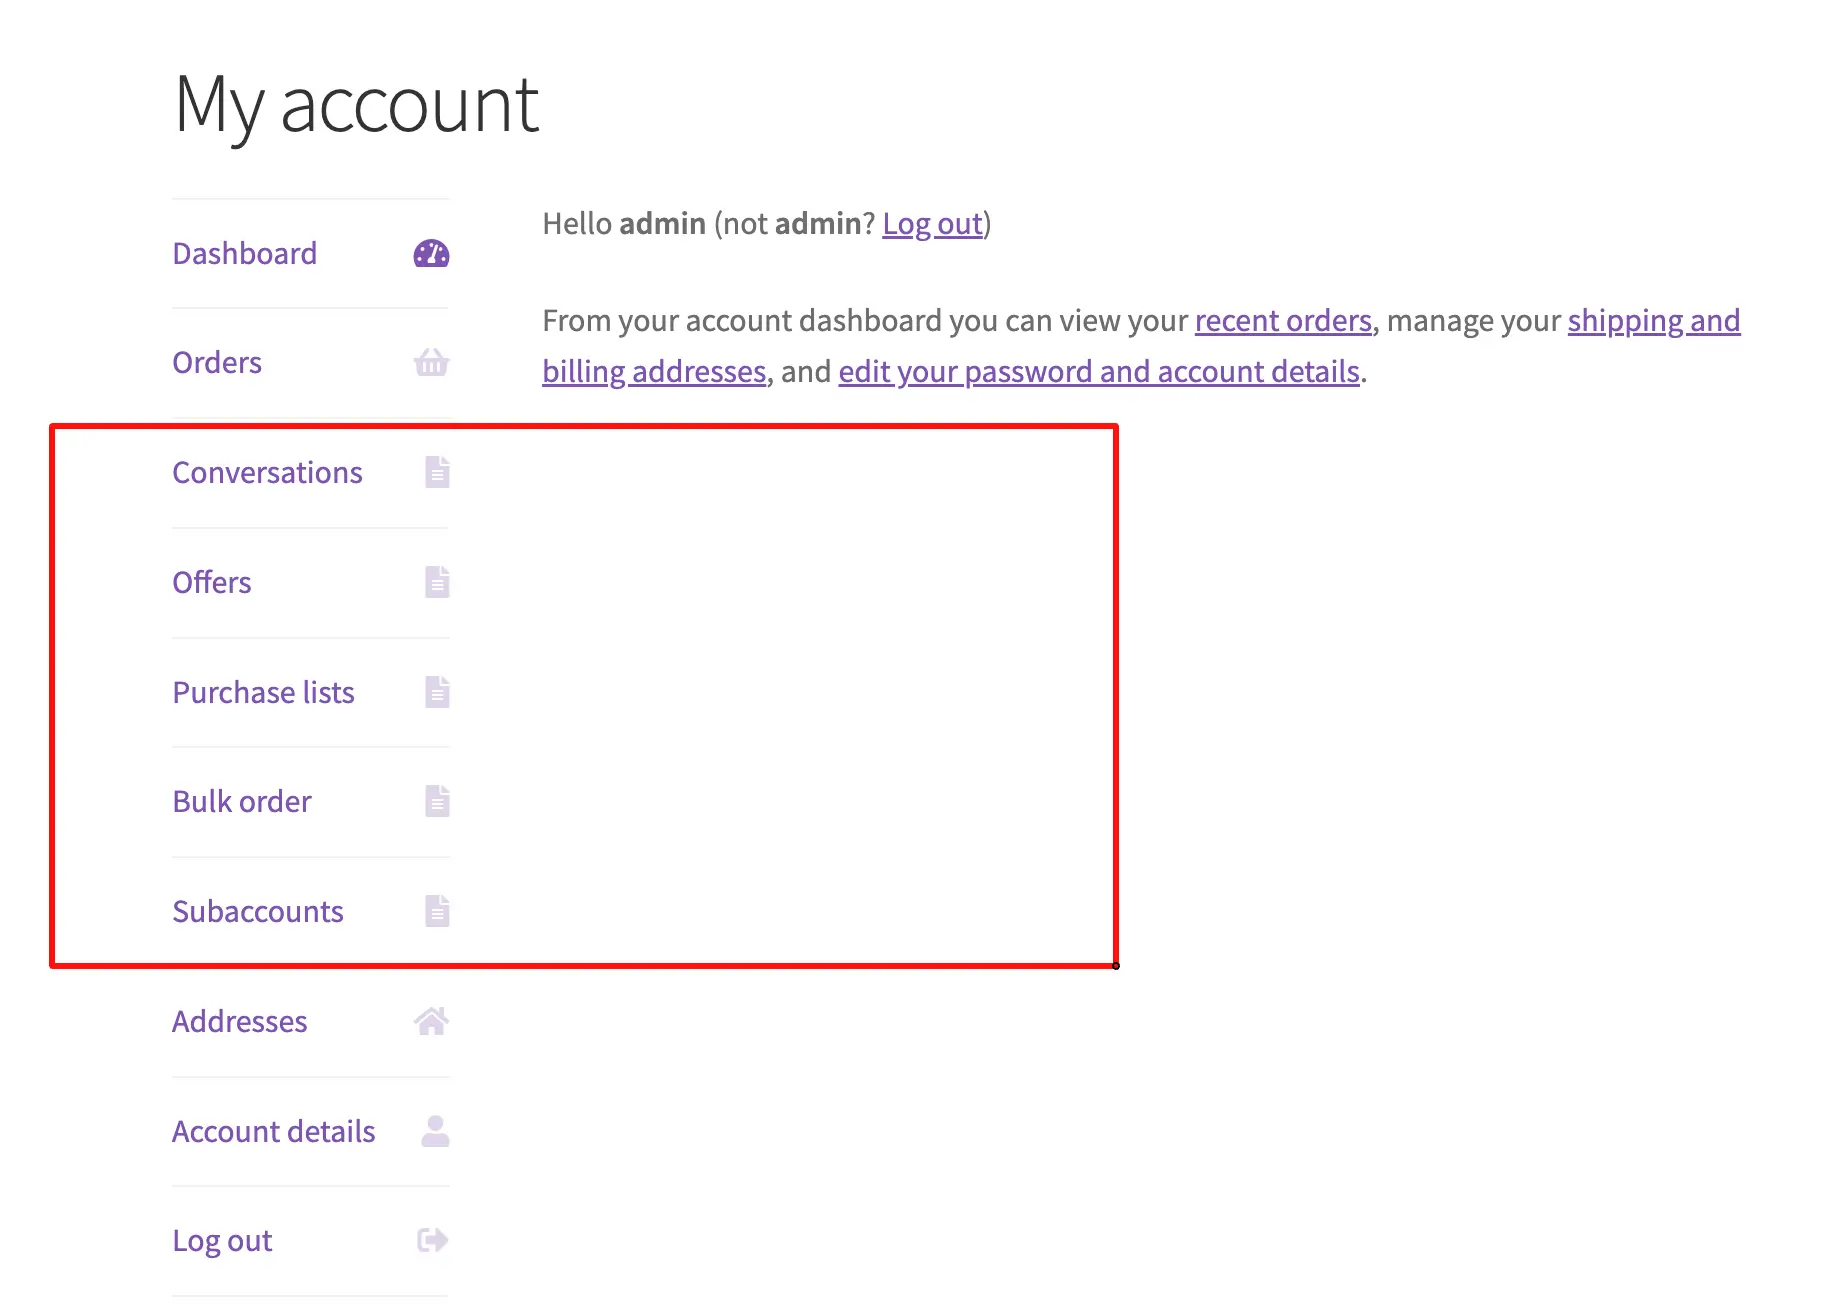Image resolution: width=1830 pixels, height=1304 pixels.
Task: Click the Dashboard speedometer icon
Action: pyautogui.click(x=431, y=254)
